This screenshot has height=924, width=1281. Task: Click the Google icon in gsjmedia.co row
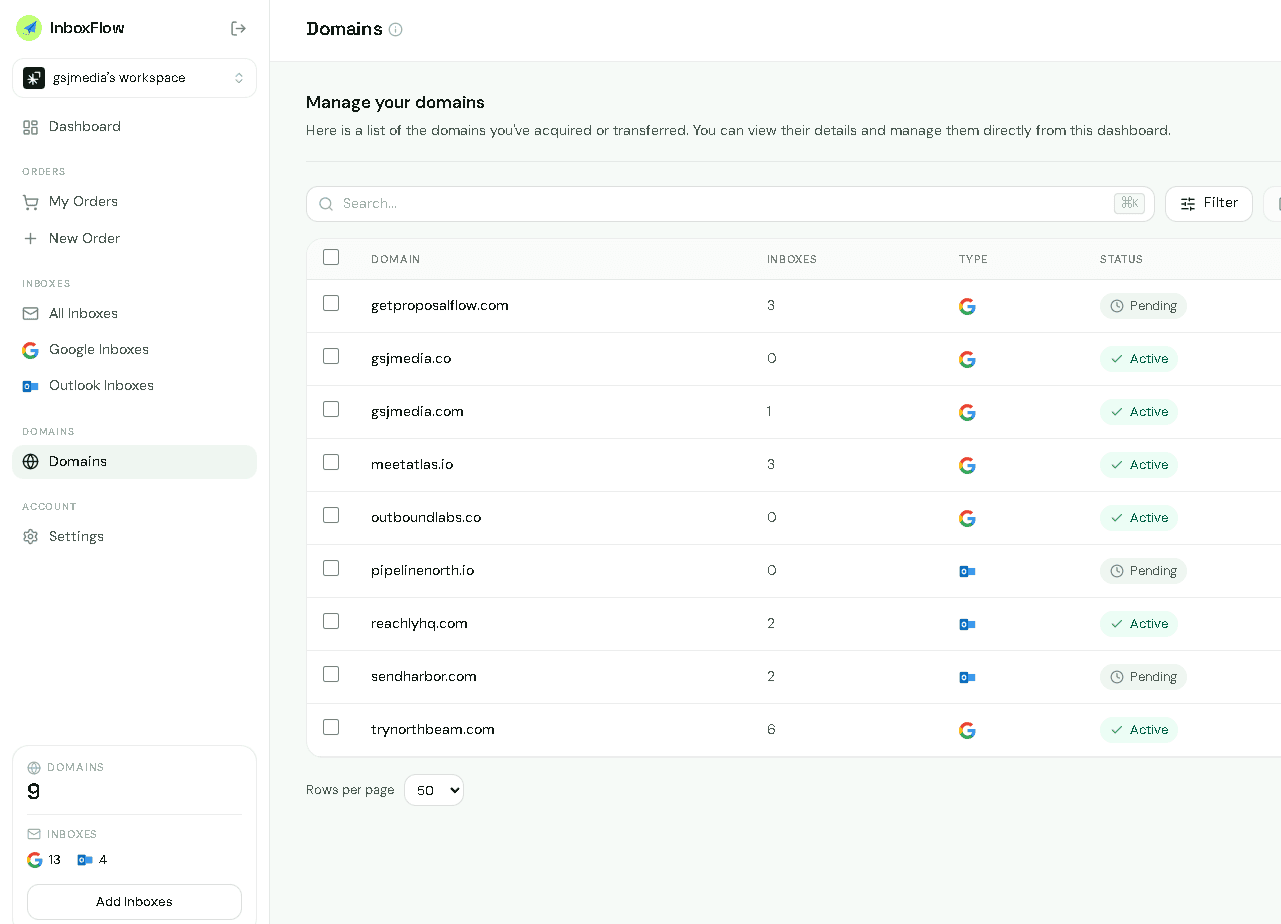(967, 359)
